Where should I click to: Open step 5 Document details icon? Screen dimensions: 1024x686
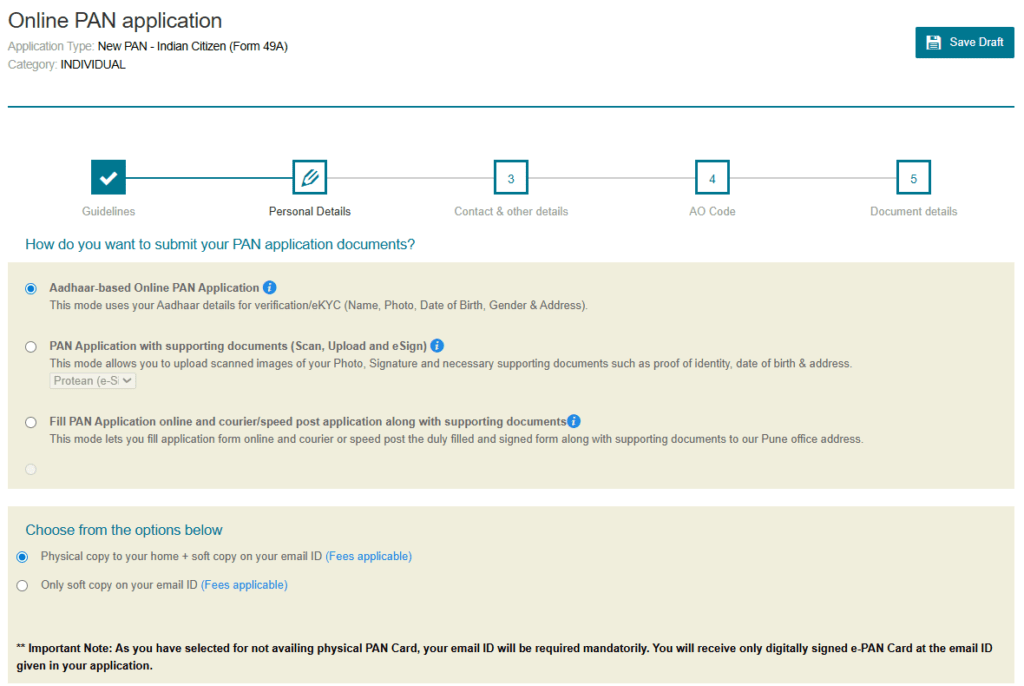[x=913, y=177]
